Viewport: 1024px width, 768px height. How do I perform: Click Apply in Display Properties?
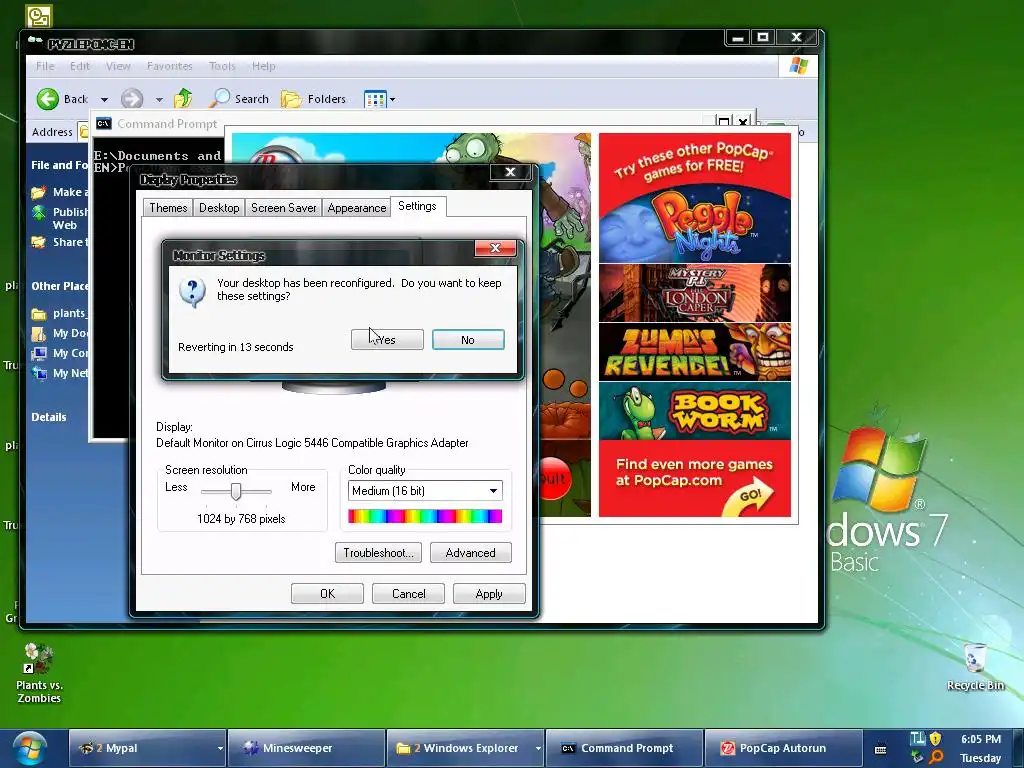[489, 594]
